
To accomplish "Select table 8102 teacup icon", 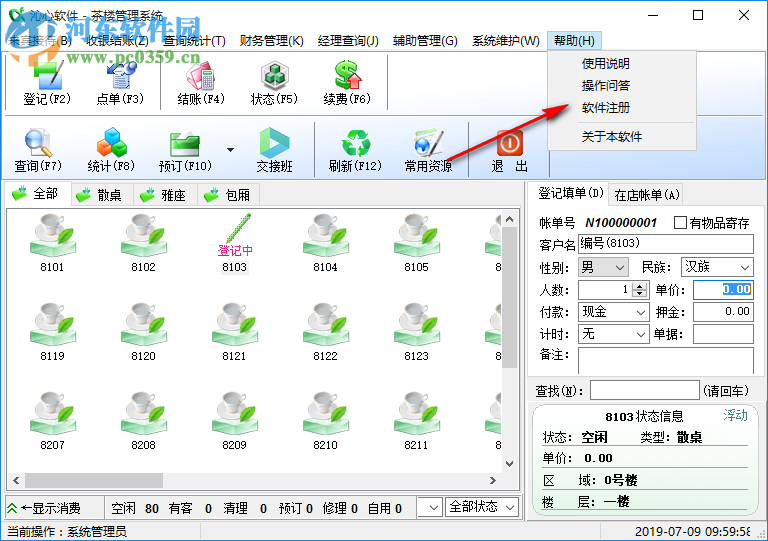I will coord(144,235).
